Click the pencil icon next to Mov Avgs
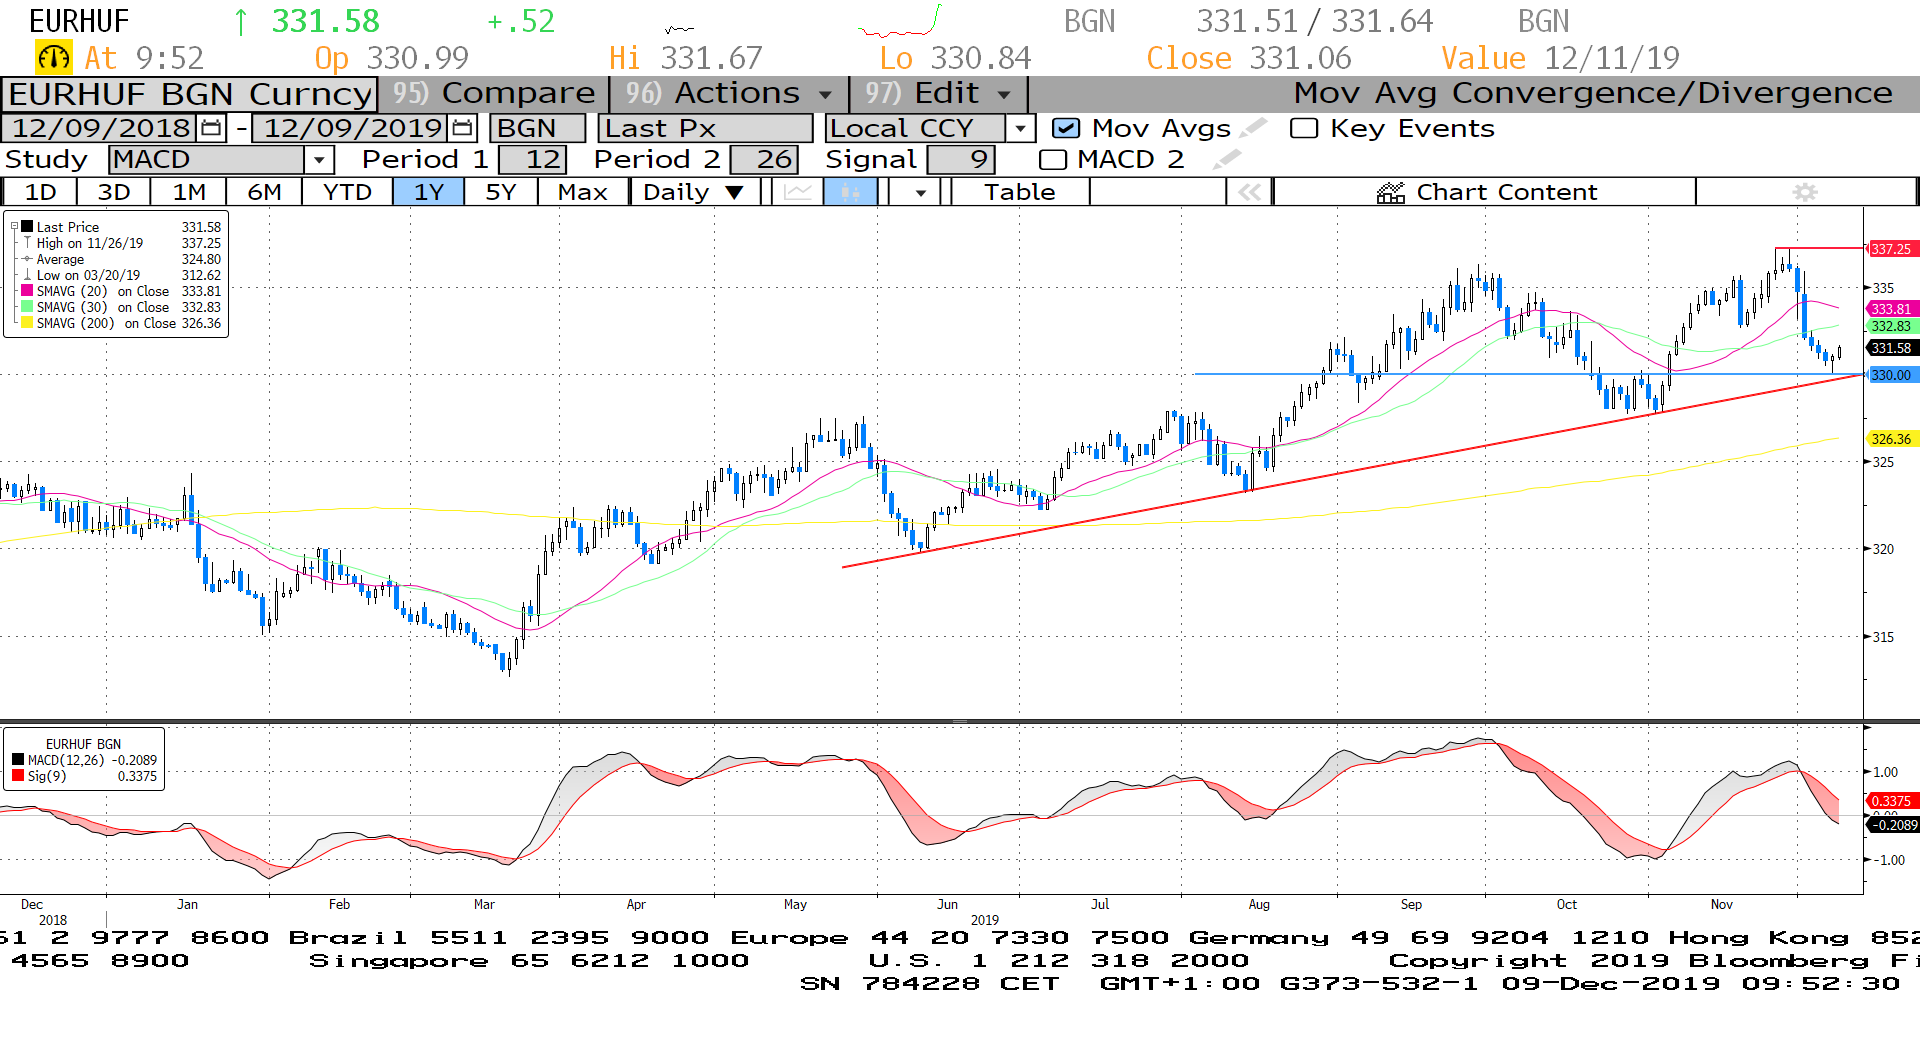Screen dimensions: 1920x1039 1253,128
